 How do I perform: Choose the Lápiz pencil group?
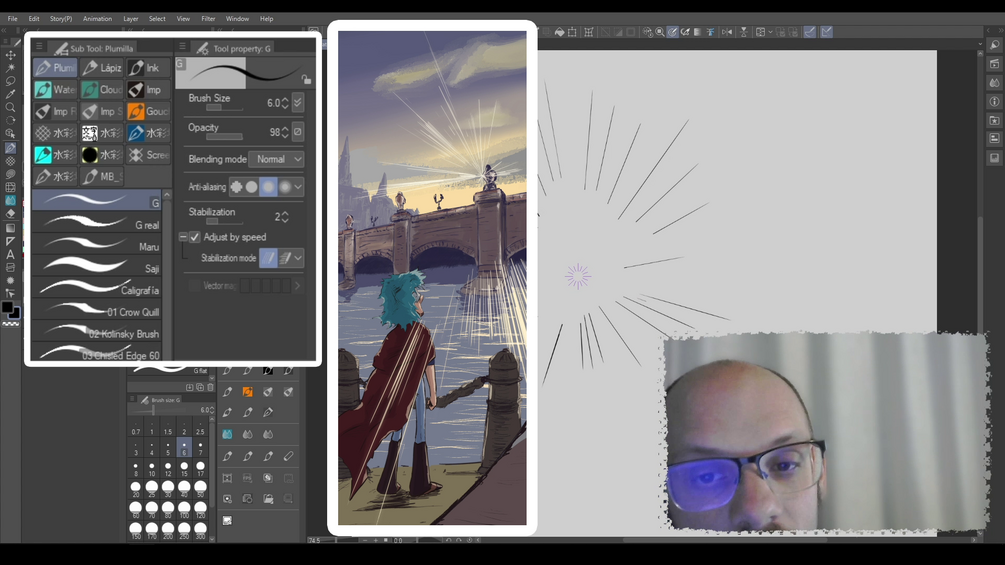(x=102, y=67)
